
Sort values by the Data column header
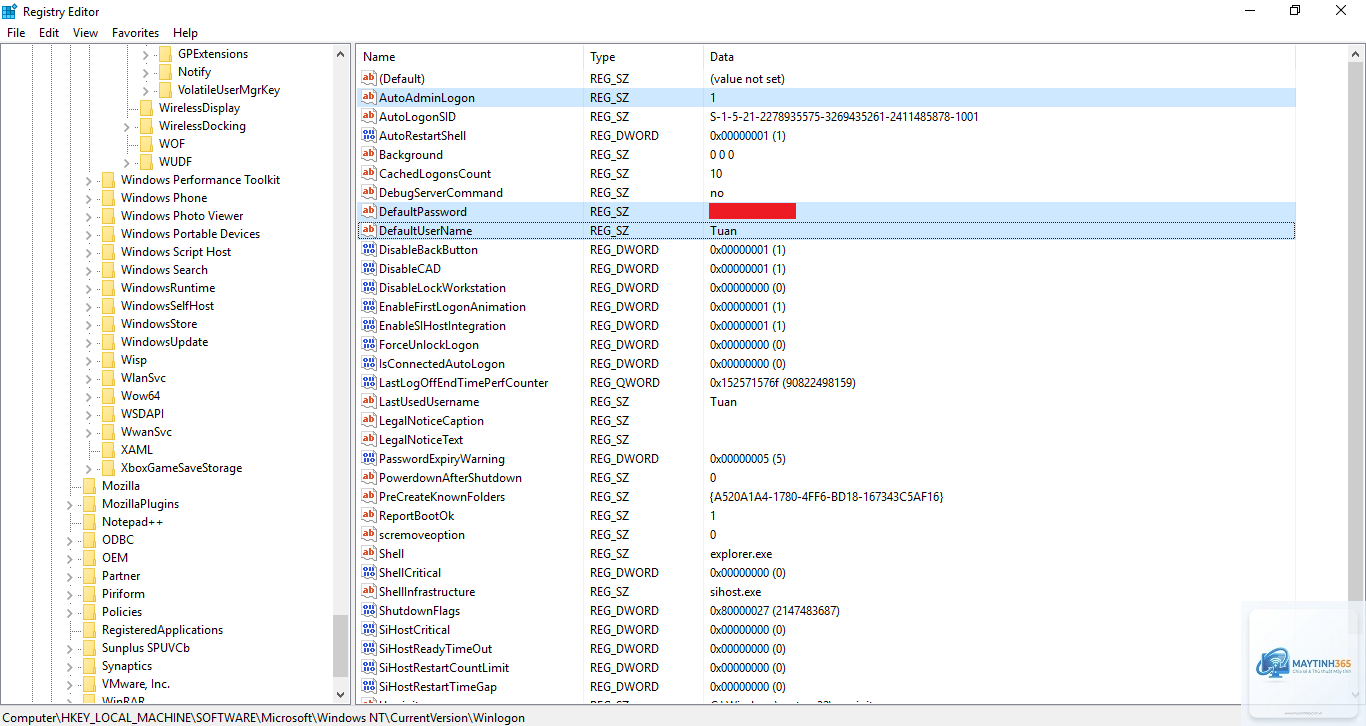(x=999, y=57)
